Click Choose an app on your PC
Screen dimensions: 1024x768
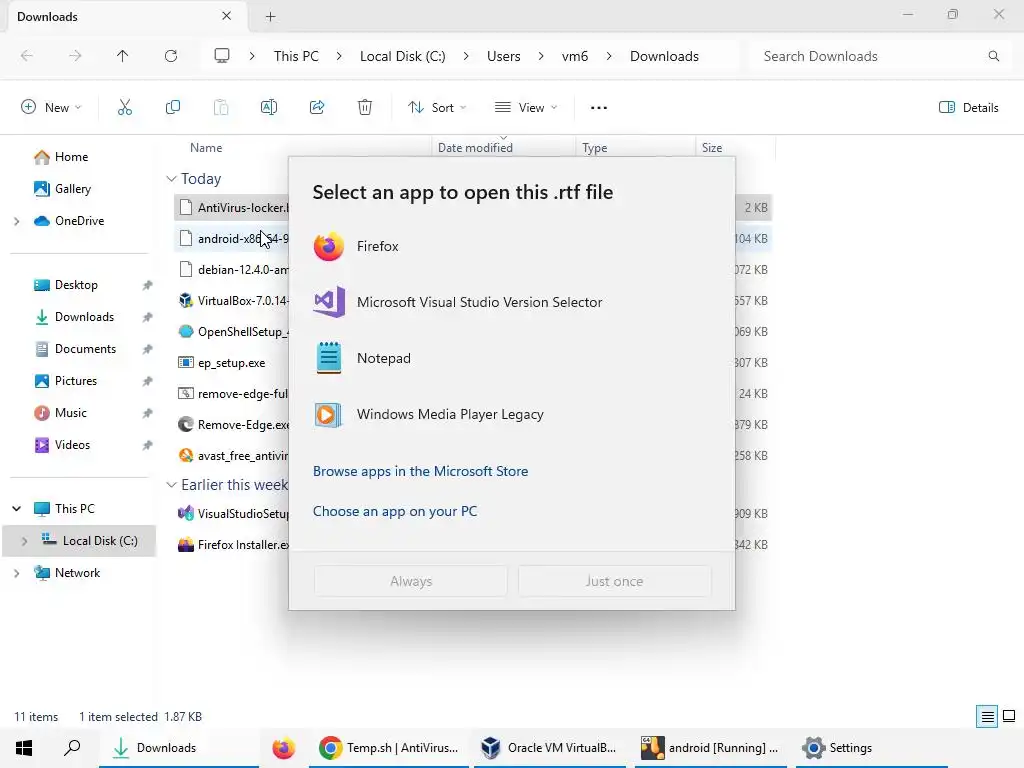click(395, 511)
